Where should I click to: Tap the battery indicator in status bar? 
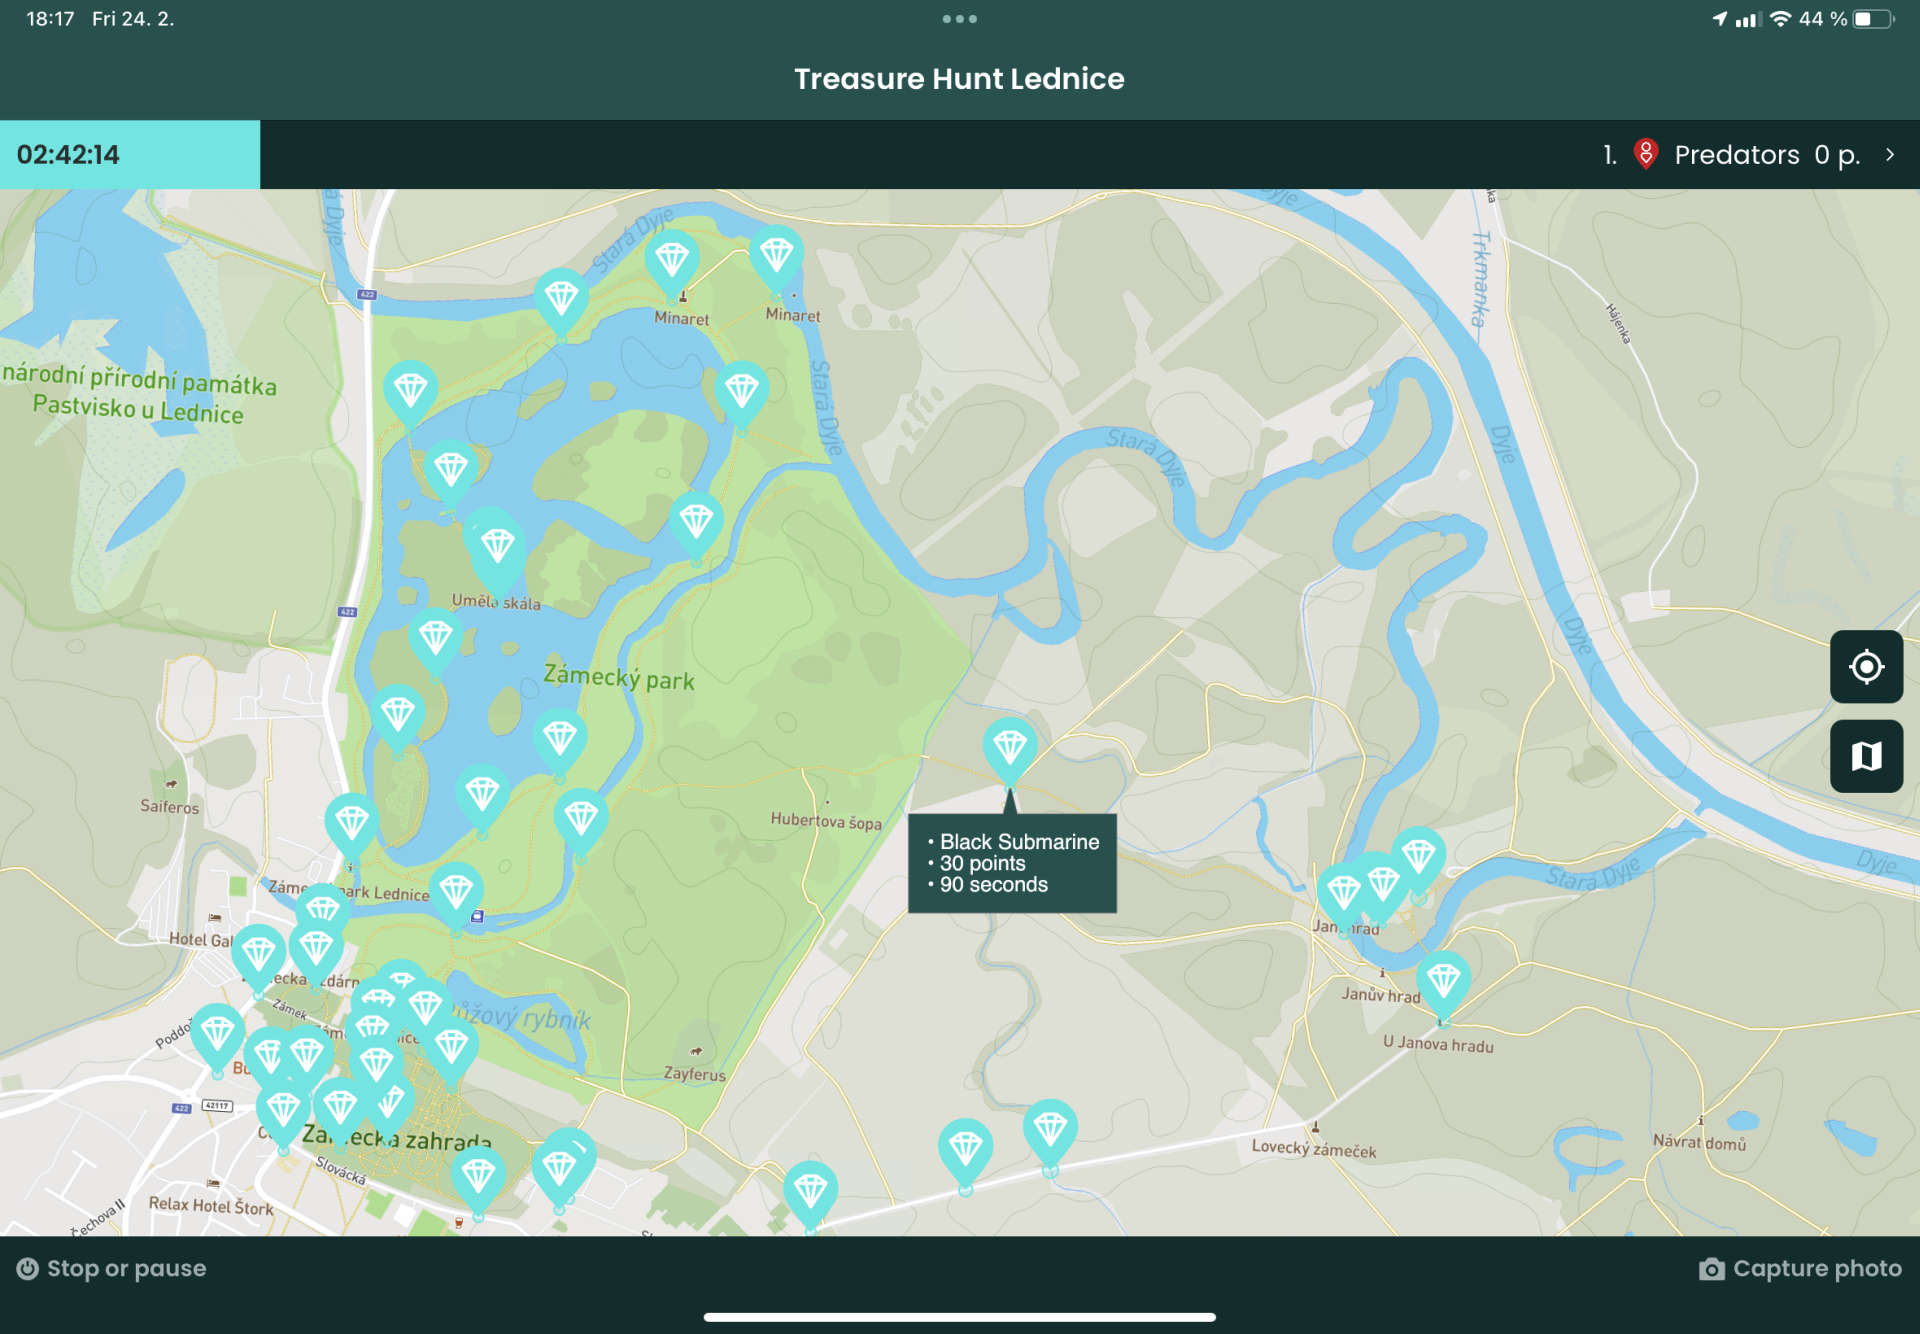click(1874, 19)
